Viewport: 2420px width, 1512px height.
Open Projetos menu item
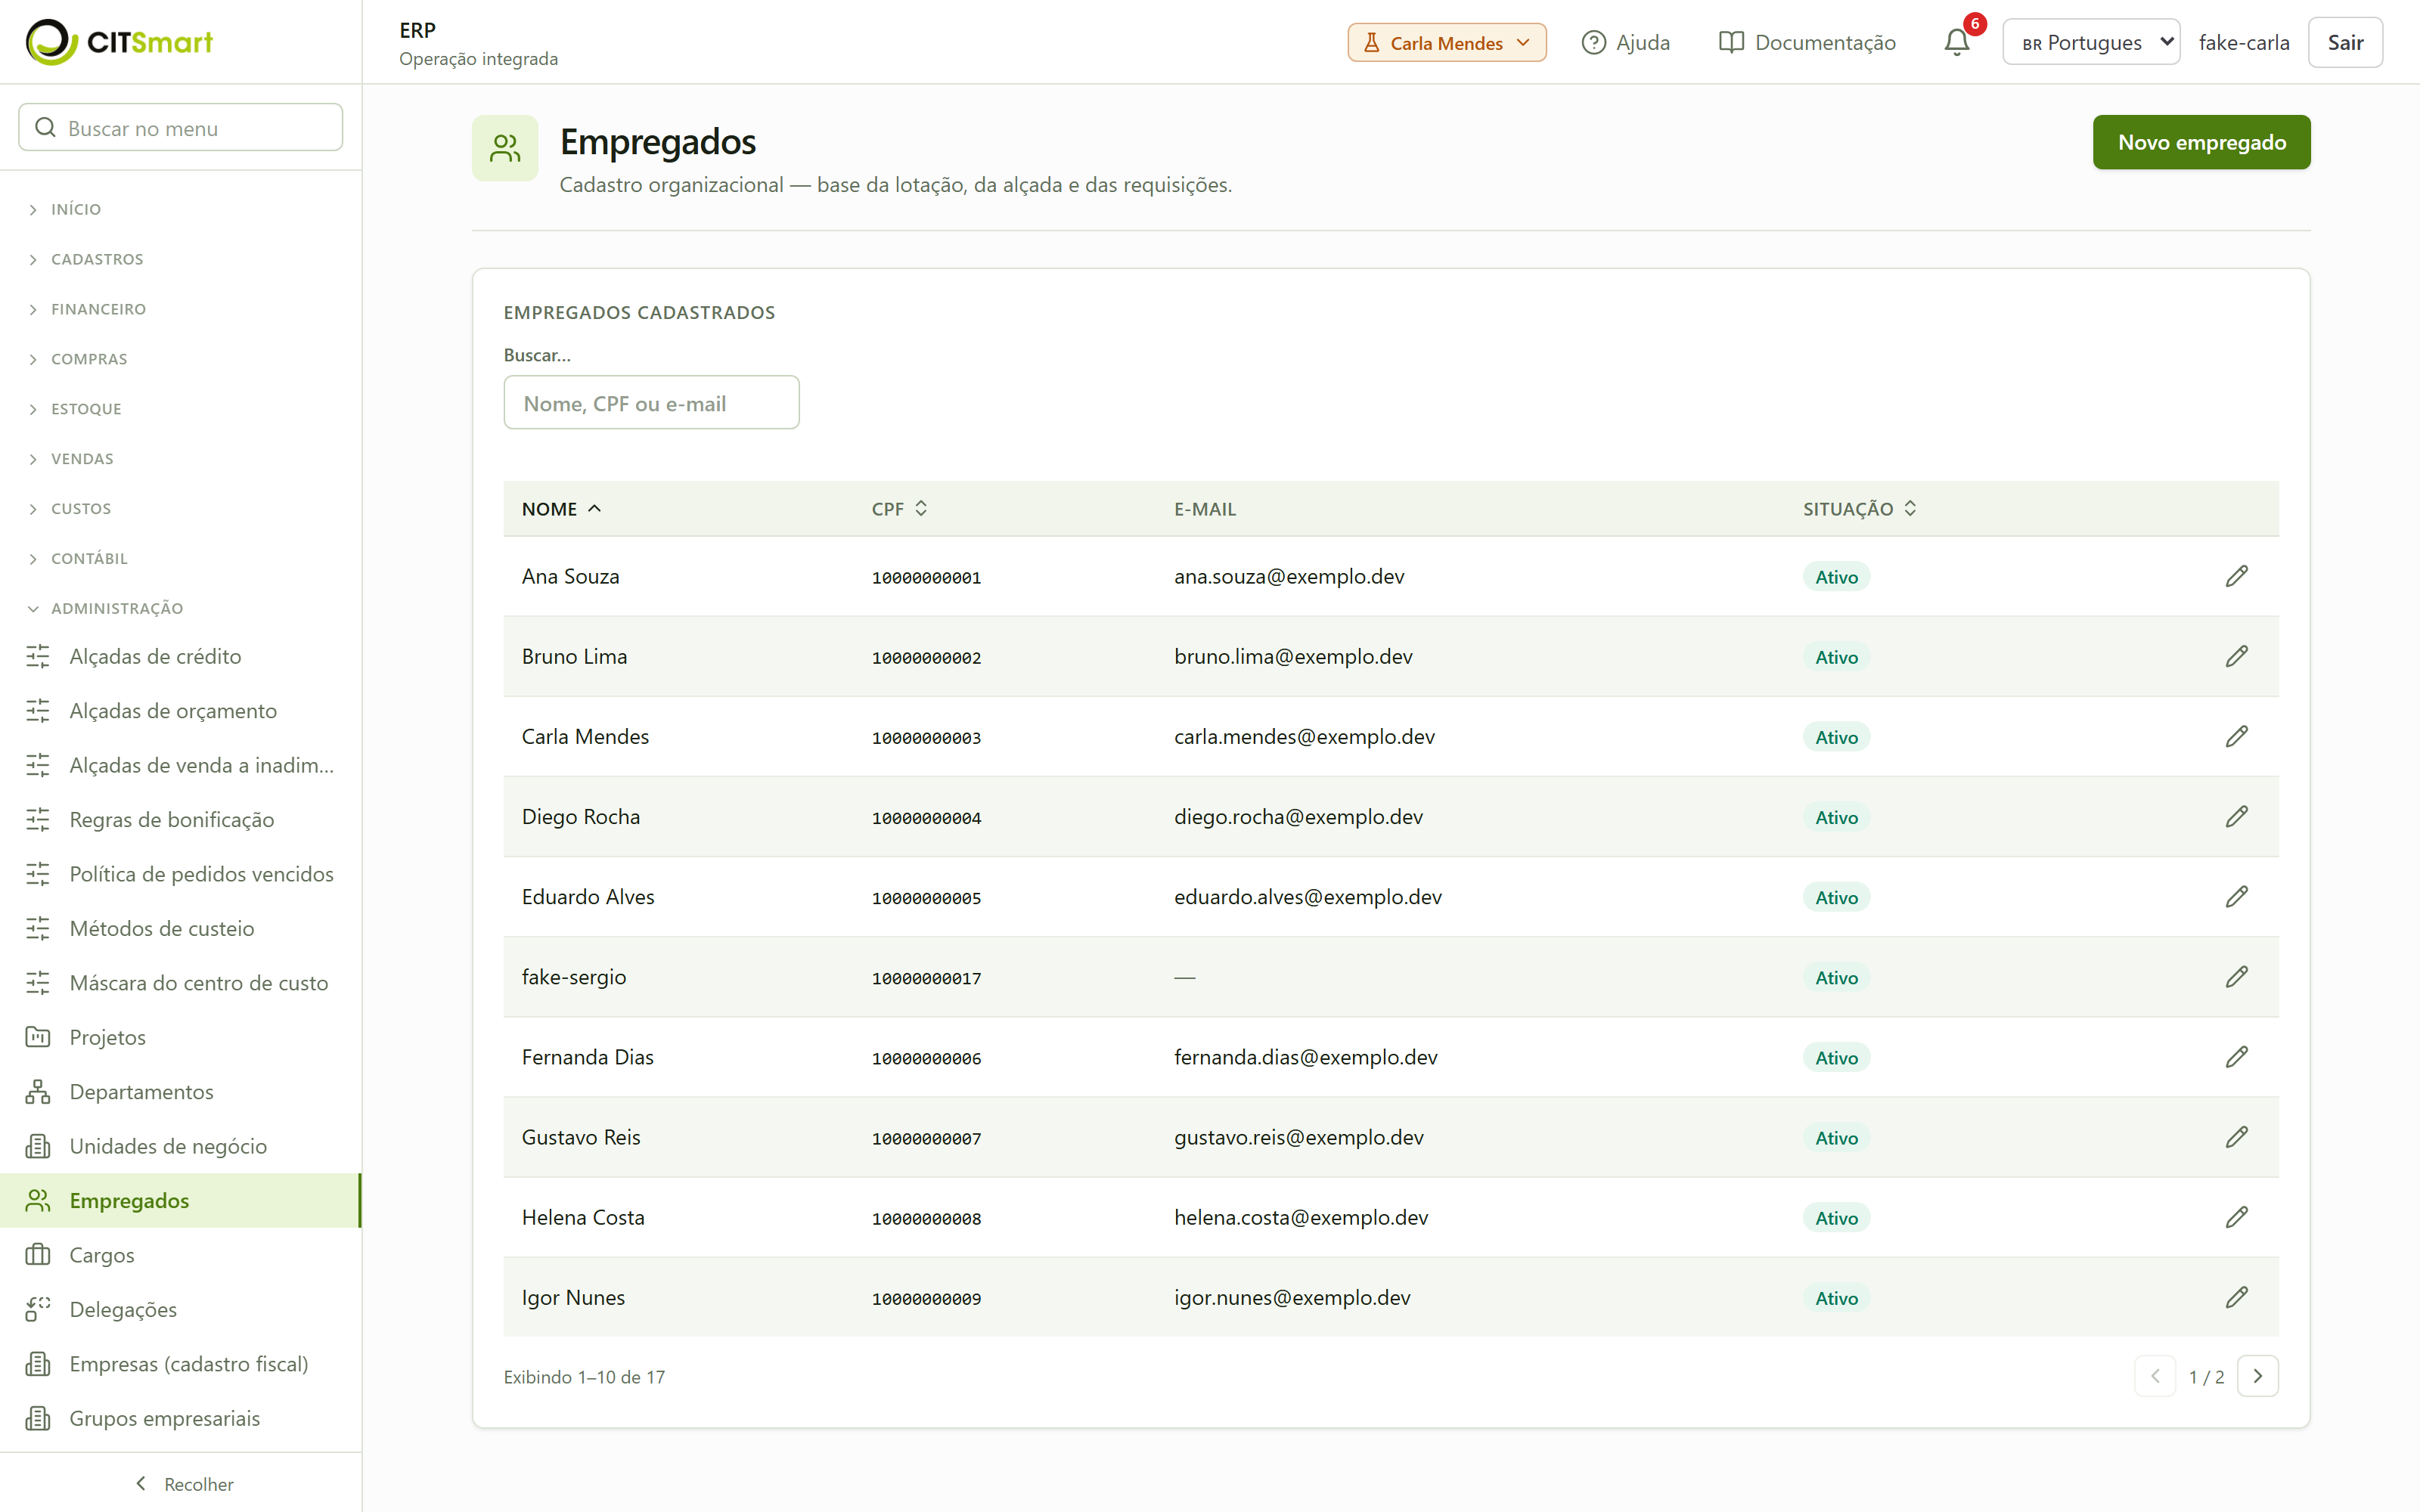pos(180,1037)
